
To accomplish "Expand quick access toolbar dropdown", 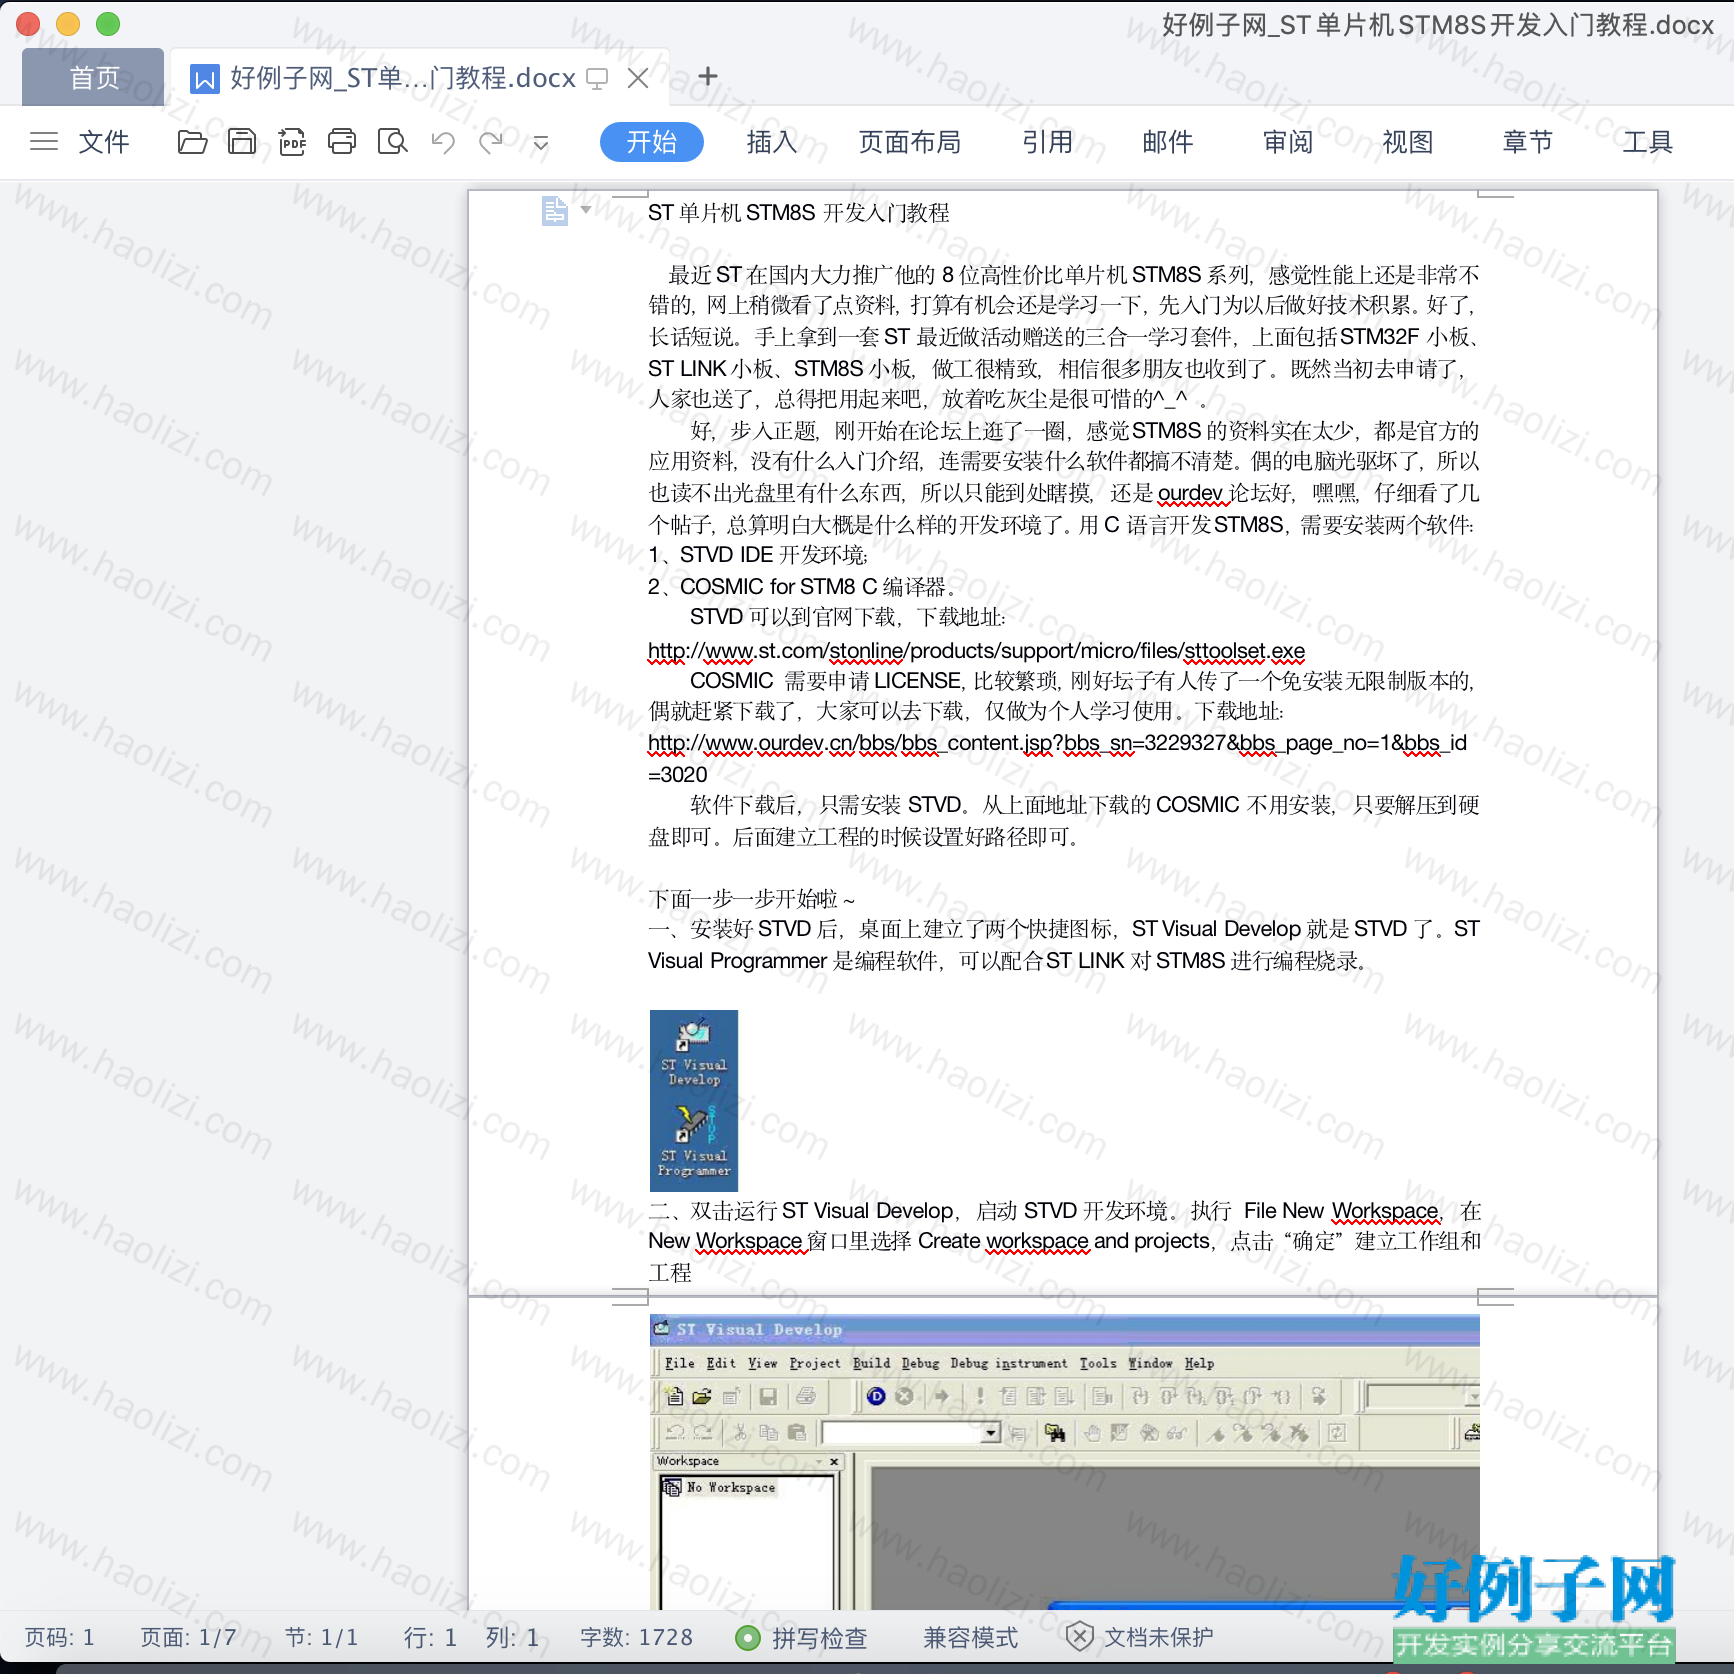I will [x=541, y=143].
